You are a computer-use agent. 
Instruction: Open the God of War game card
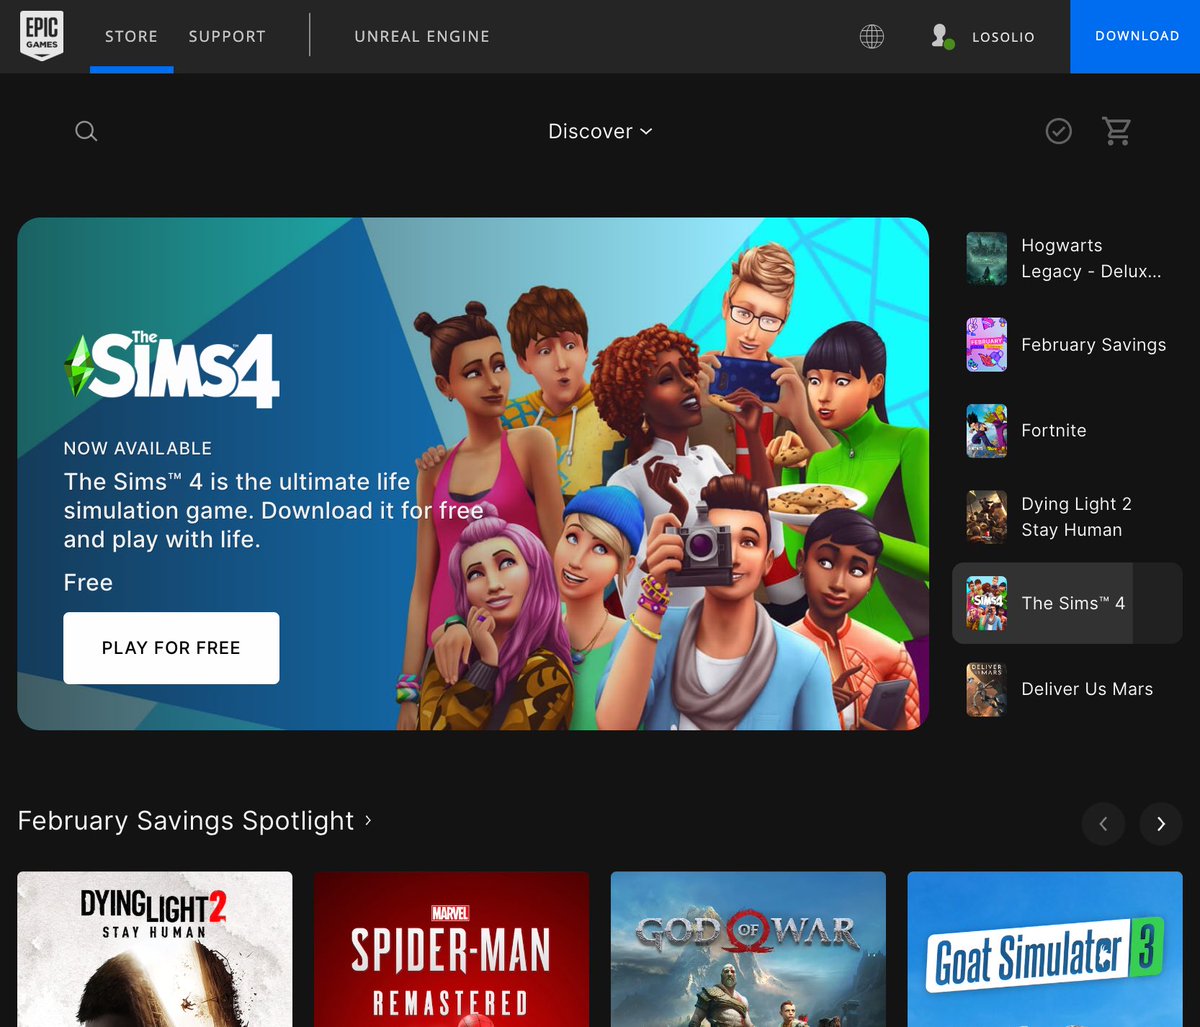(748, 949)
